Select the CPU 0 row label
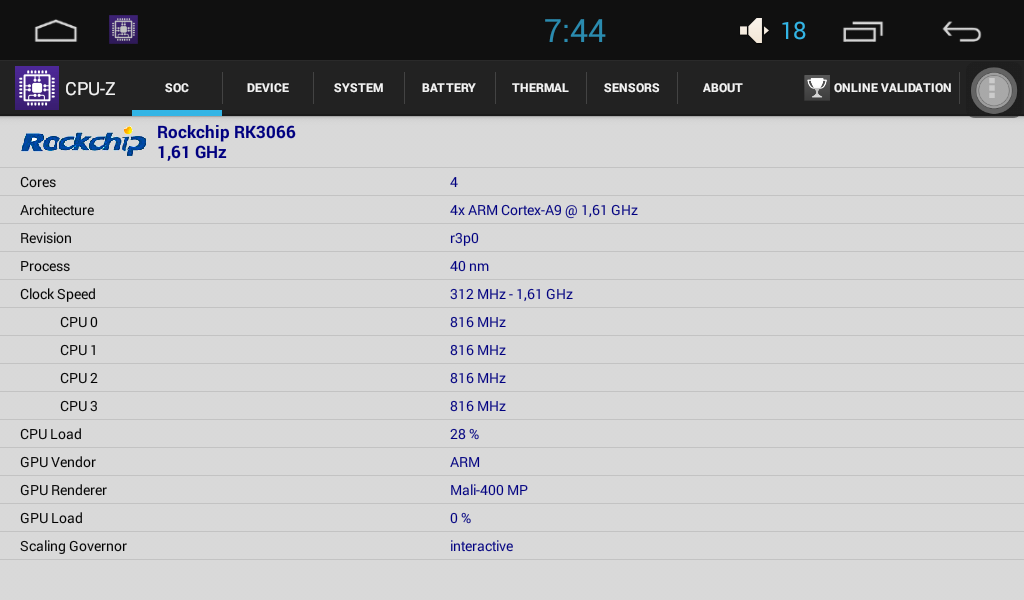This screenshot has height=600, width=1024. pyautogui.click(x=78, y=323)
